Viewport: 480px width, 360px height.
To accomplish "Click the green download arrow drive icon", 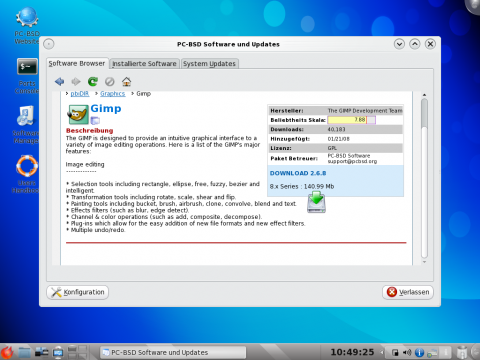I will [316, 202].
